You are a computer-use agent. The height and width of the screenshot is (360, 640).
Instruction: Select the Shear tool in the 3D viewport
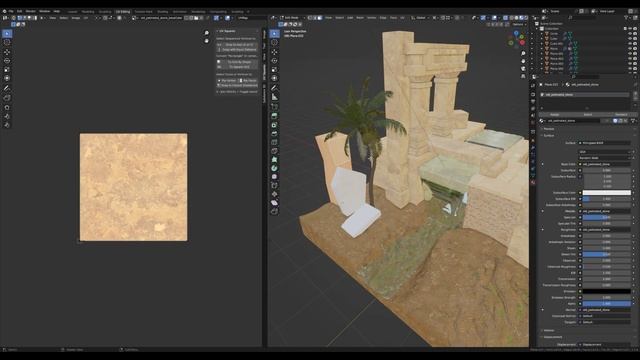(x=274, y=203)
